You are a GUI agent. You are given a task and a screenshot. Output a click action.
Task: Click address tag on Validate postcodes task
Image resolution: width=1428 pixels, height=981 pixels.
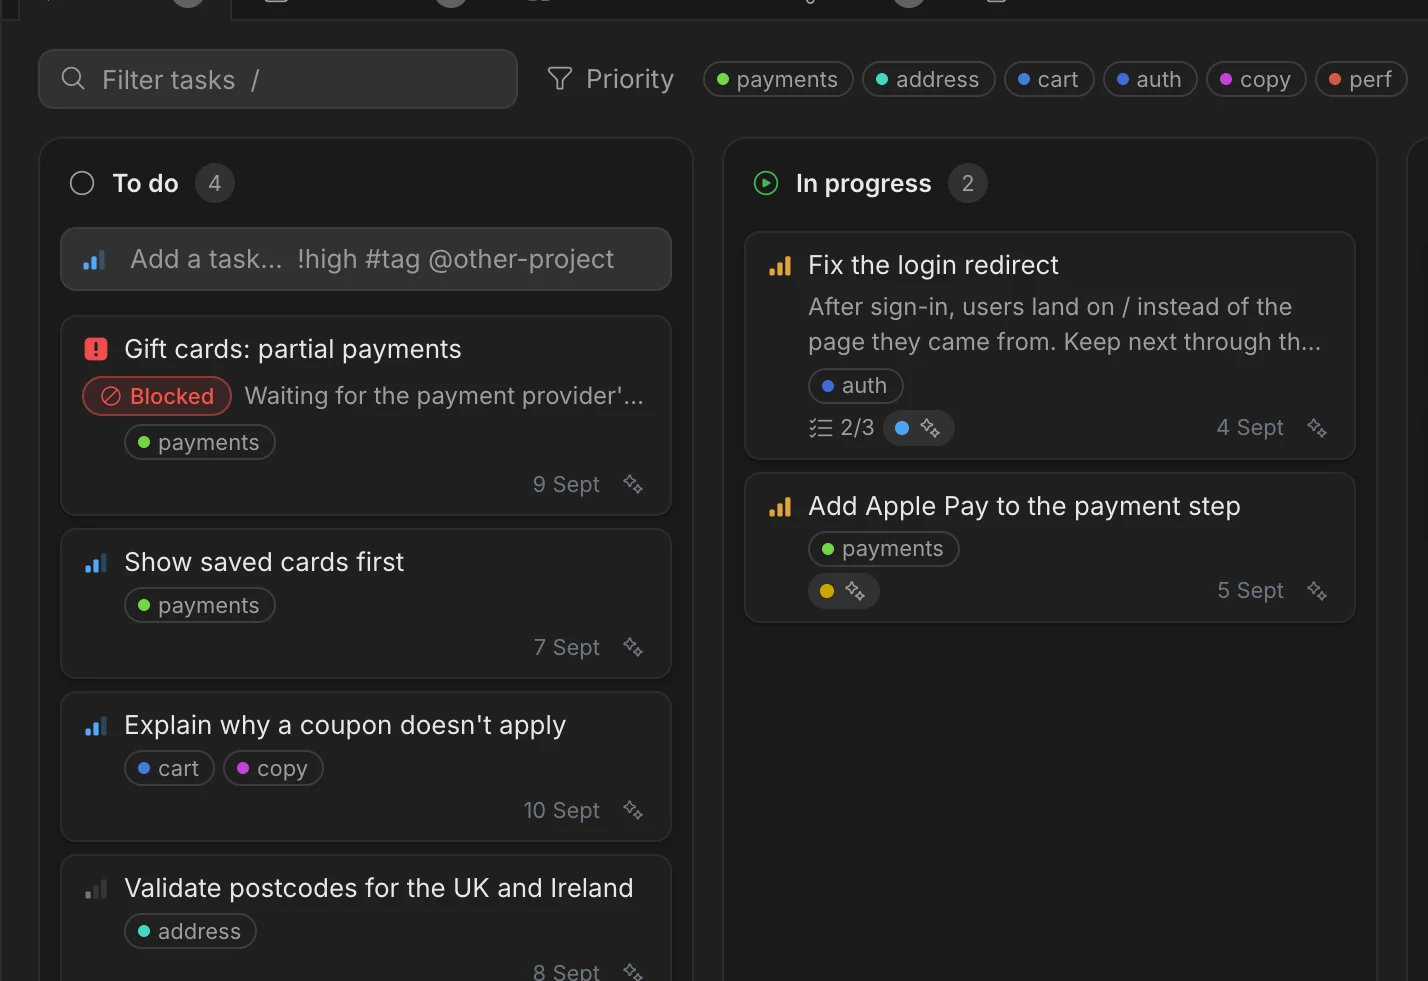coord(190,931)
